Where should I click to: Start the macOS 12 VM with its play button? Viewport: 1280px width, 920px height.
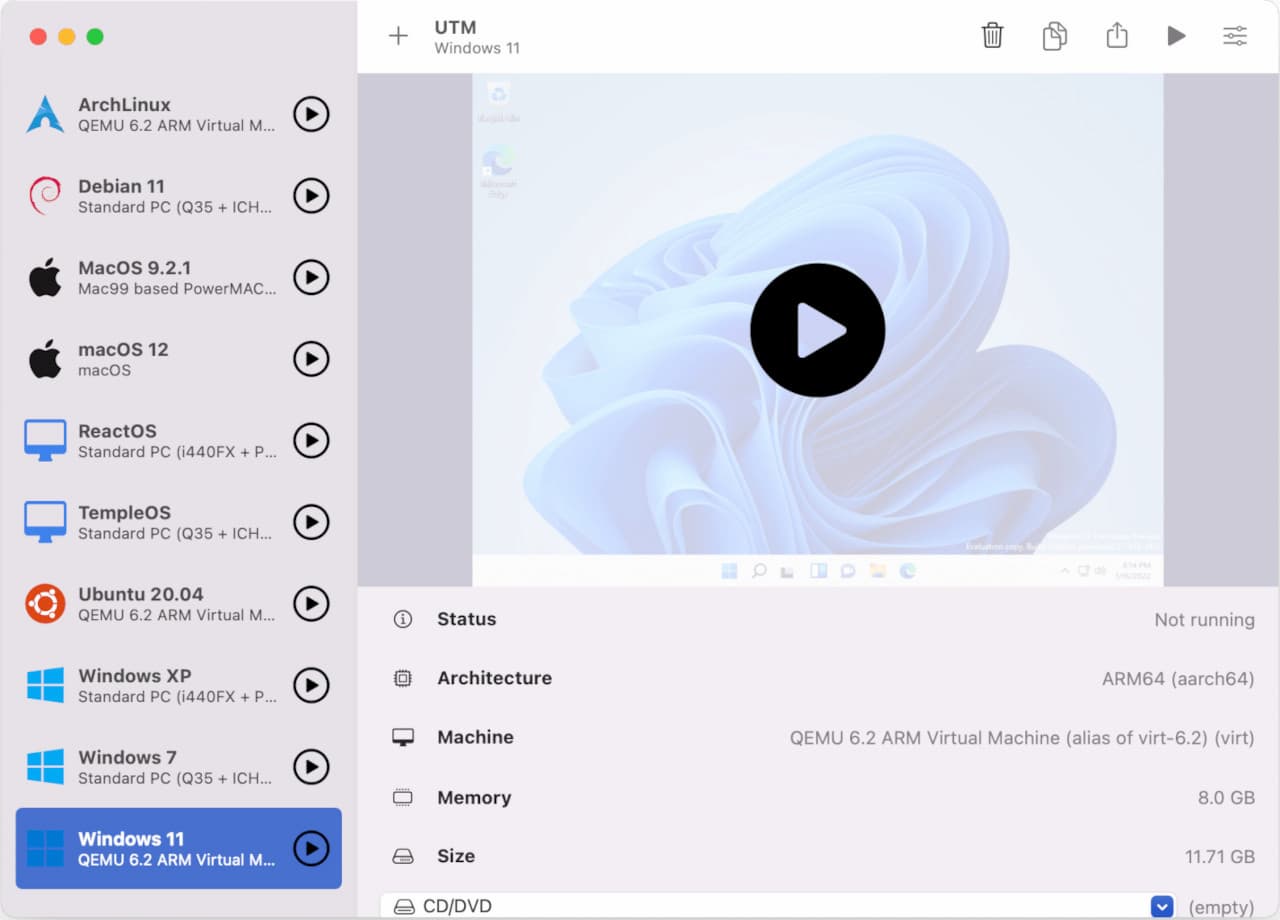coord(311,359)
